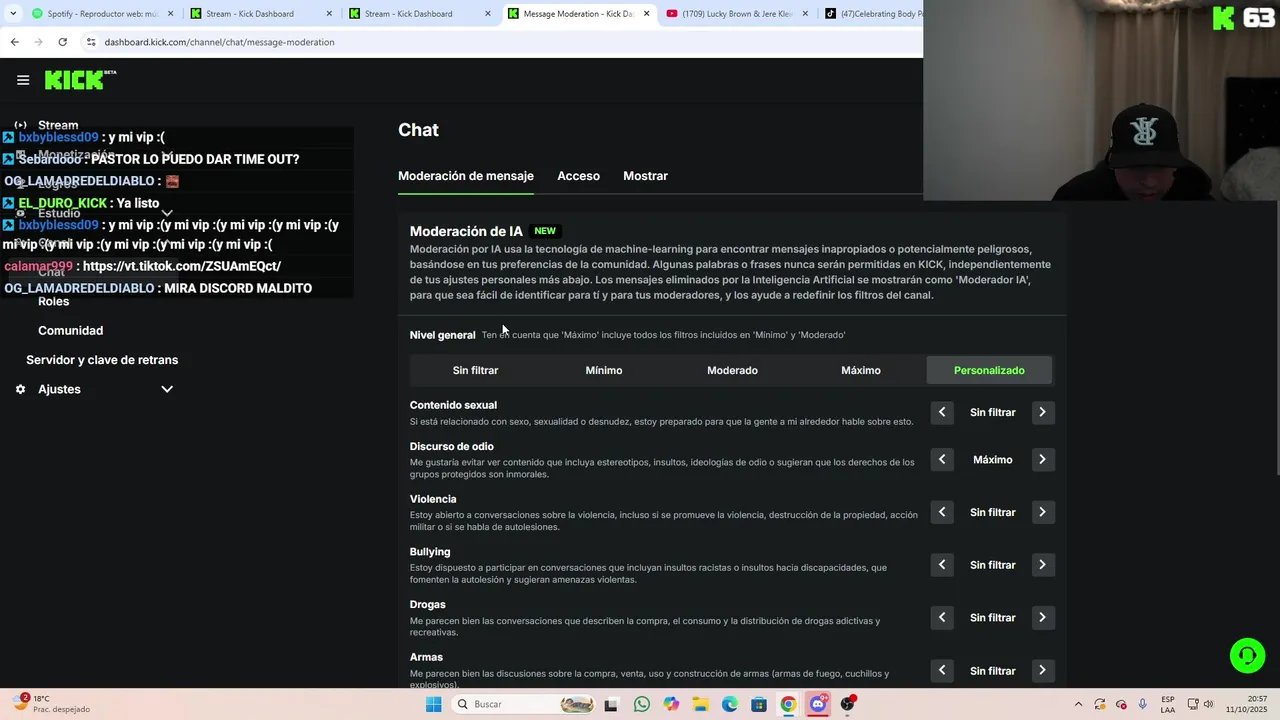Screen dimensions: 1280x720
Task: Switch to the Acceso tab
Action: coord(578,176)
